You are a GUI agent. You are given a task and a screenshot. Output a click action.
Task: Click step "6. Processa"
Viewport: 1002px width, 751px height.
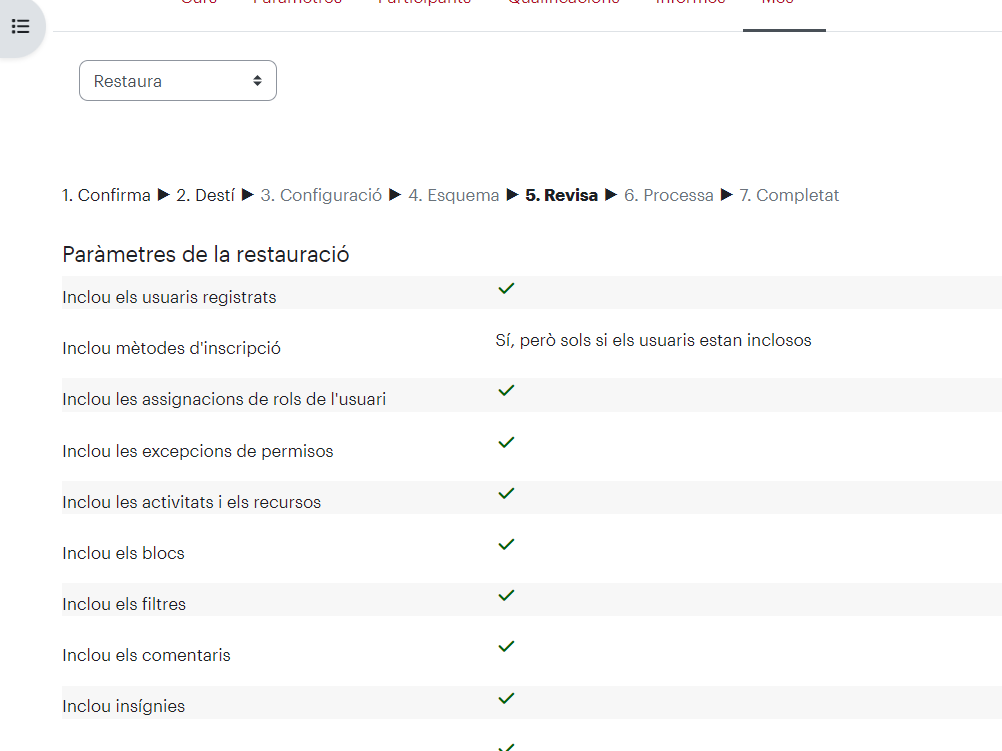point(668,195)
